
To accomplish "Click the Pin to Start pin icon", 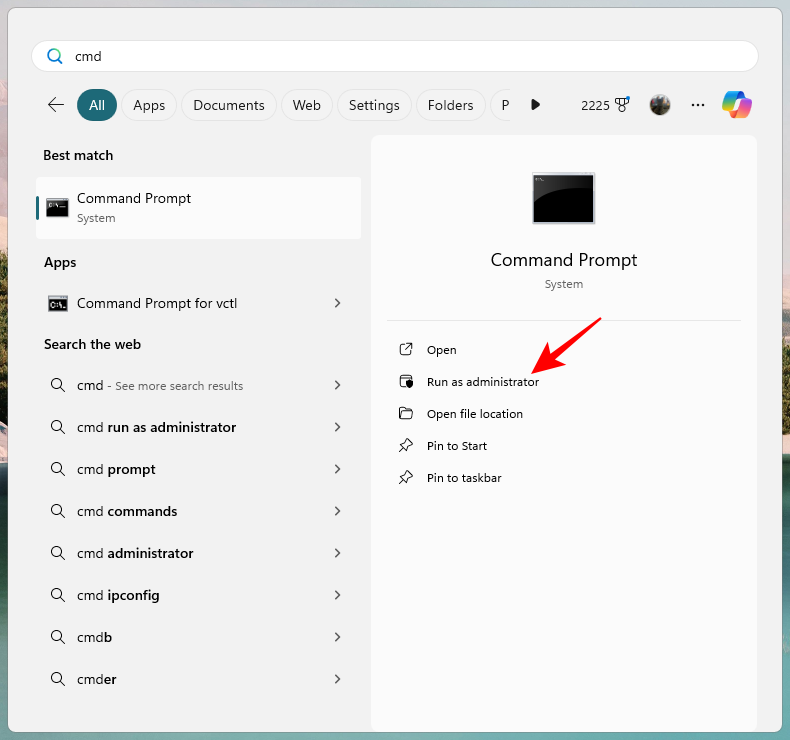I will 406,445.
